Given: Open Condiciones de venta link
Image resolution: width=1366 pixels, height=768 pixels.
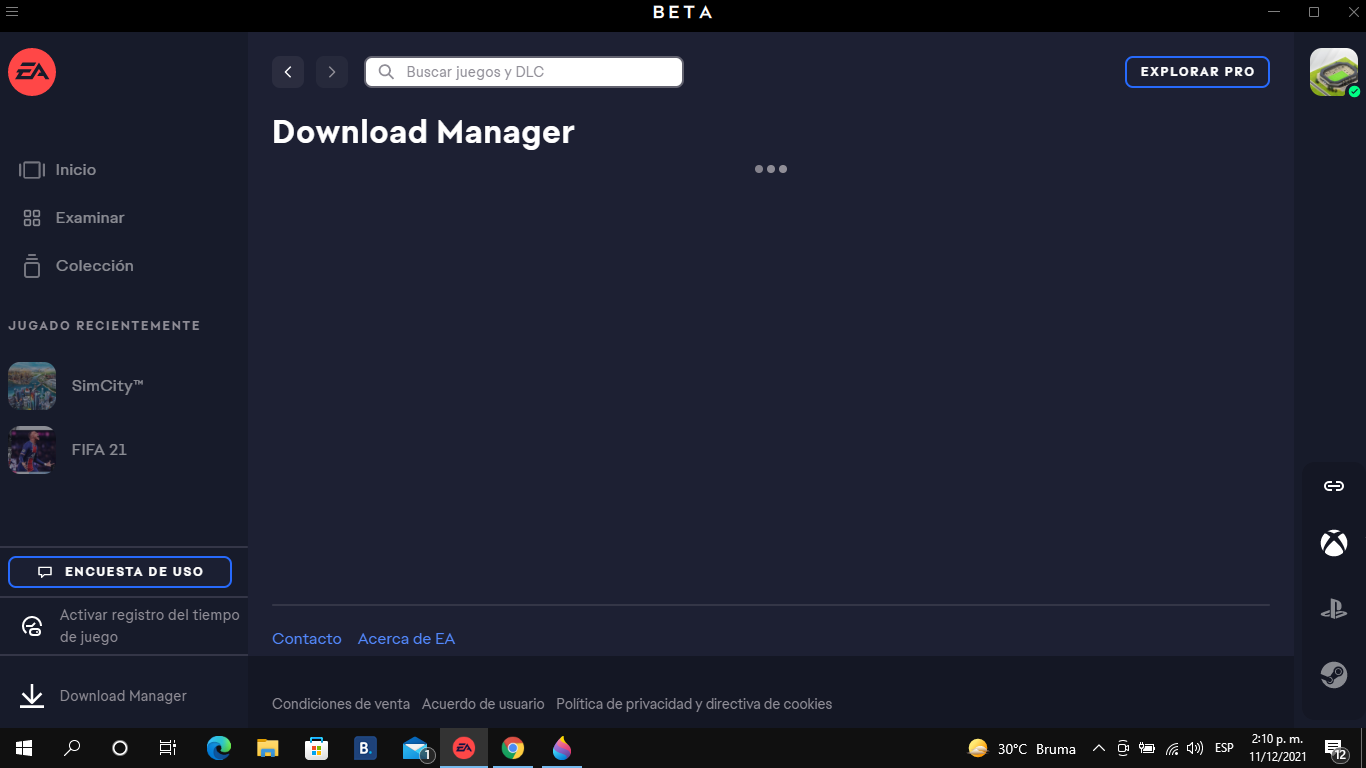Looking at the screenshot, I should (341, 704).
